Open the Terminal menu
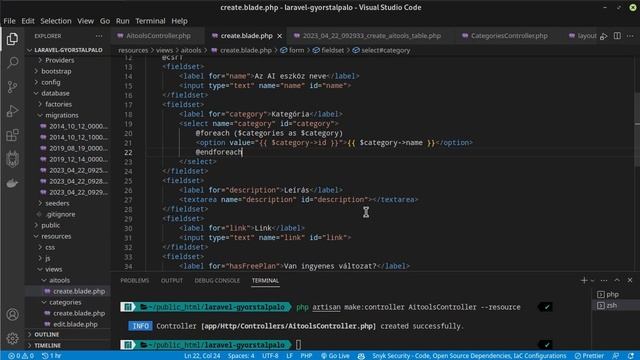The width and height of the screenshot is (640, 360). pos(150,21)
